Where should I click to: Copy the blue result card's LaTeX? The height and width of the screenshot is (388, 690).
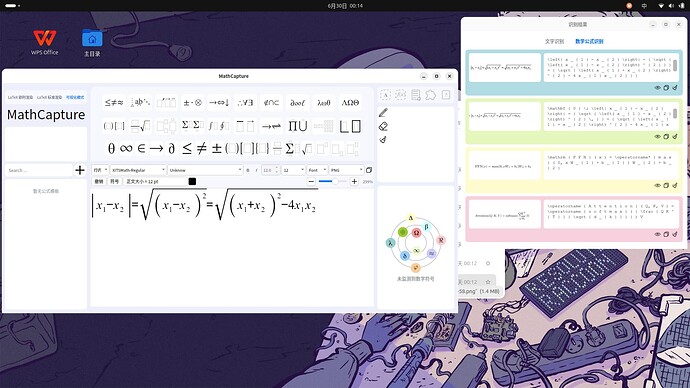[666, 88]
